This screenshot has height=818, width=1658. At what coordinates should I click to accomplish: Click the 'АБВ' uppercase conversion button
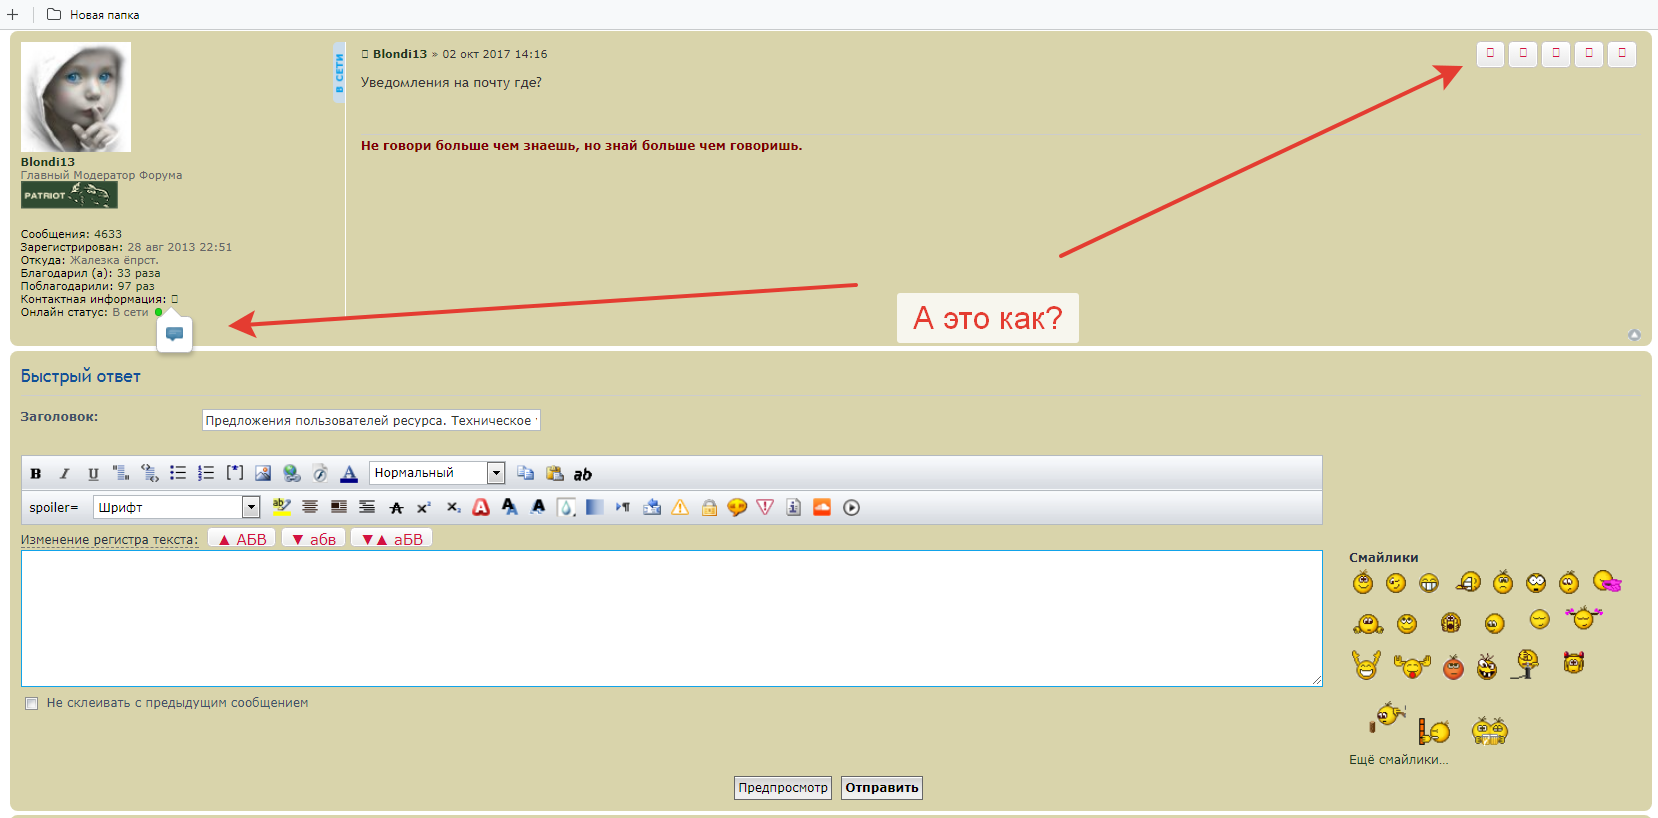[242, 539]
